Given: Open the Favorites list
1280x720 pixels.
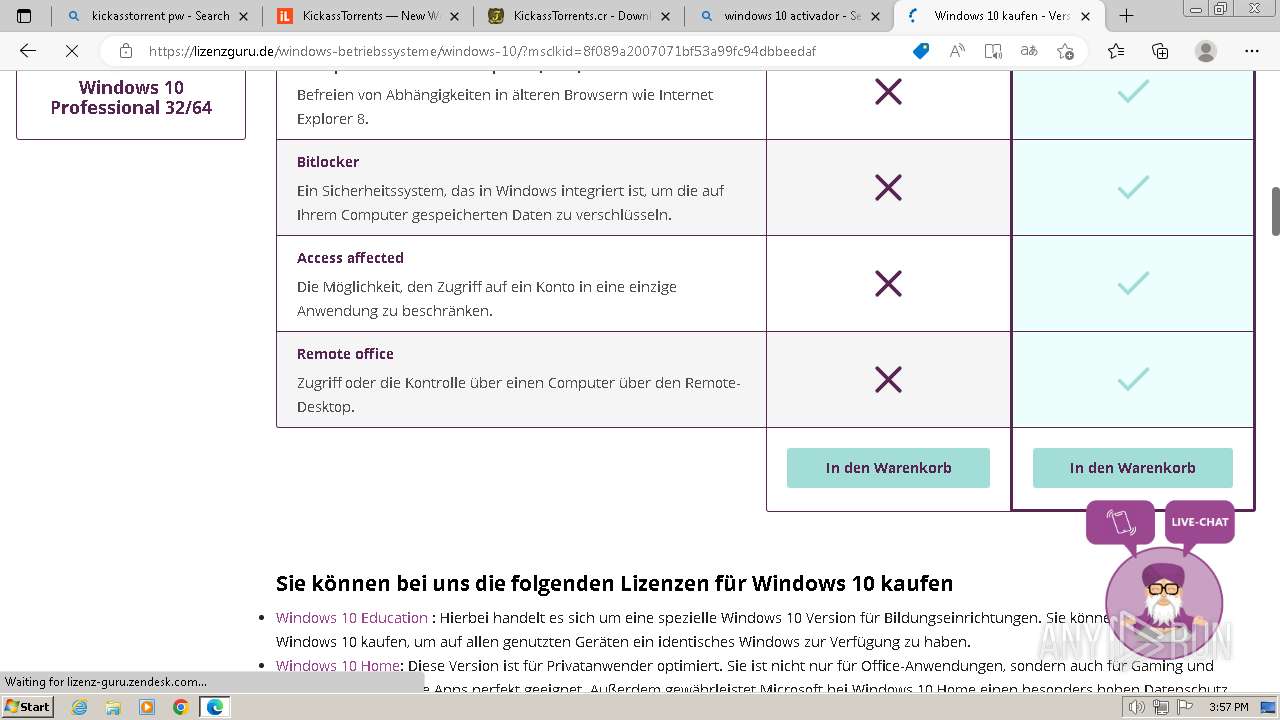Looking at the screenshot, I should click(x=1116, y=51).
